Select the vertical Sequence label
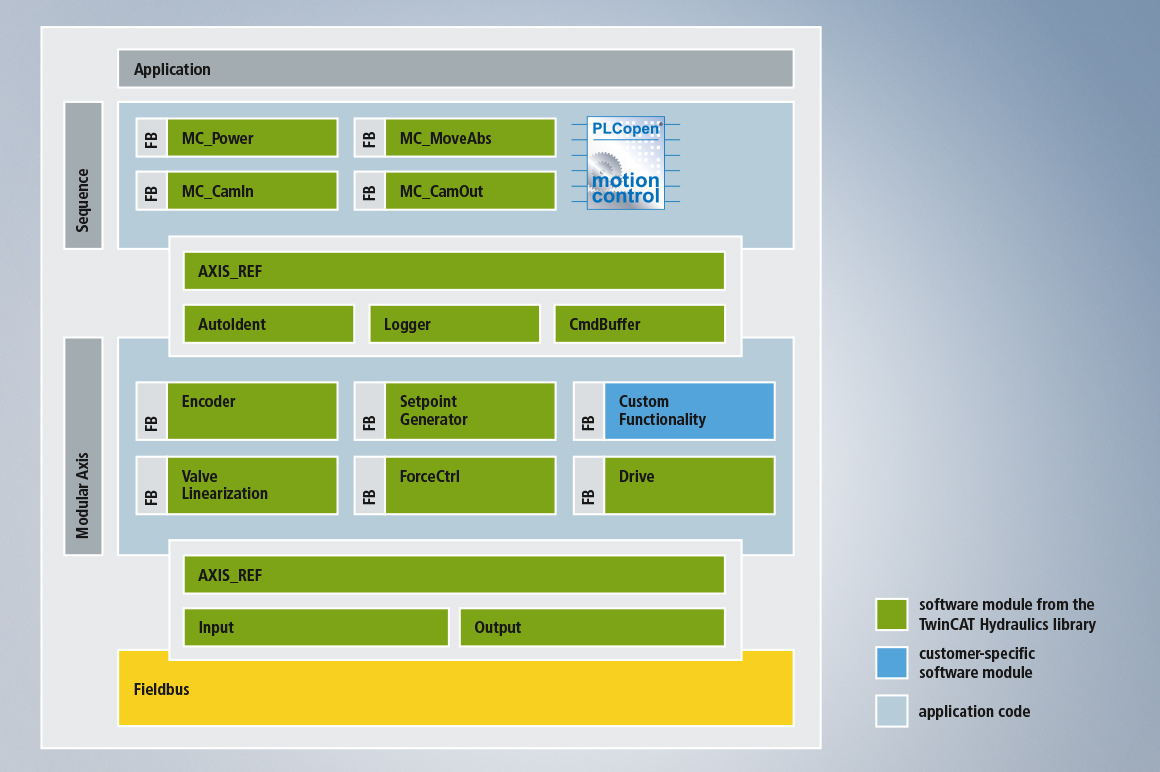 [x=83, y=175]
